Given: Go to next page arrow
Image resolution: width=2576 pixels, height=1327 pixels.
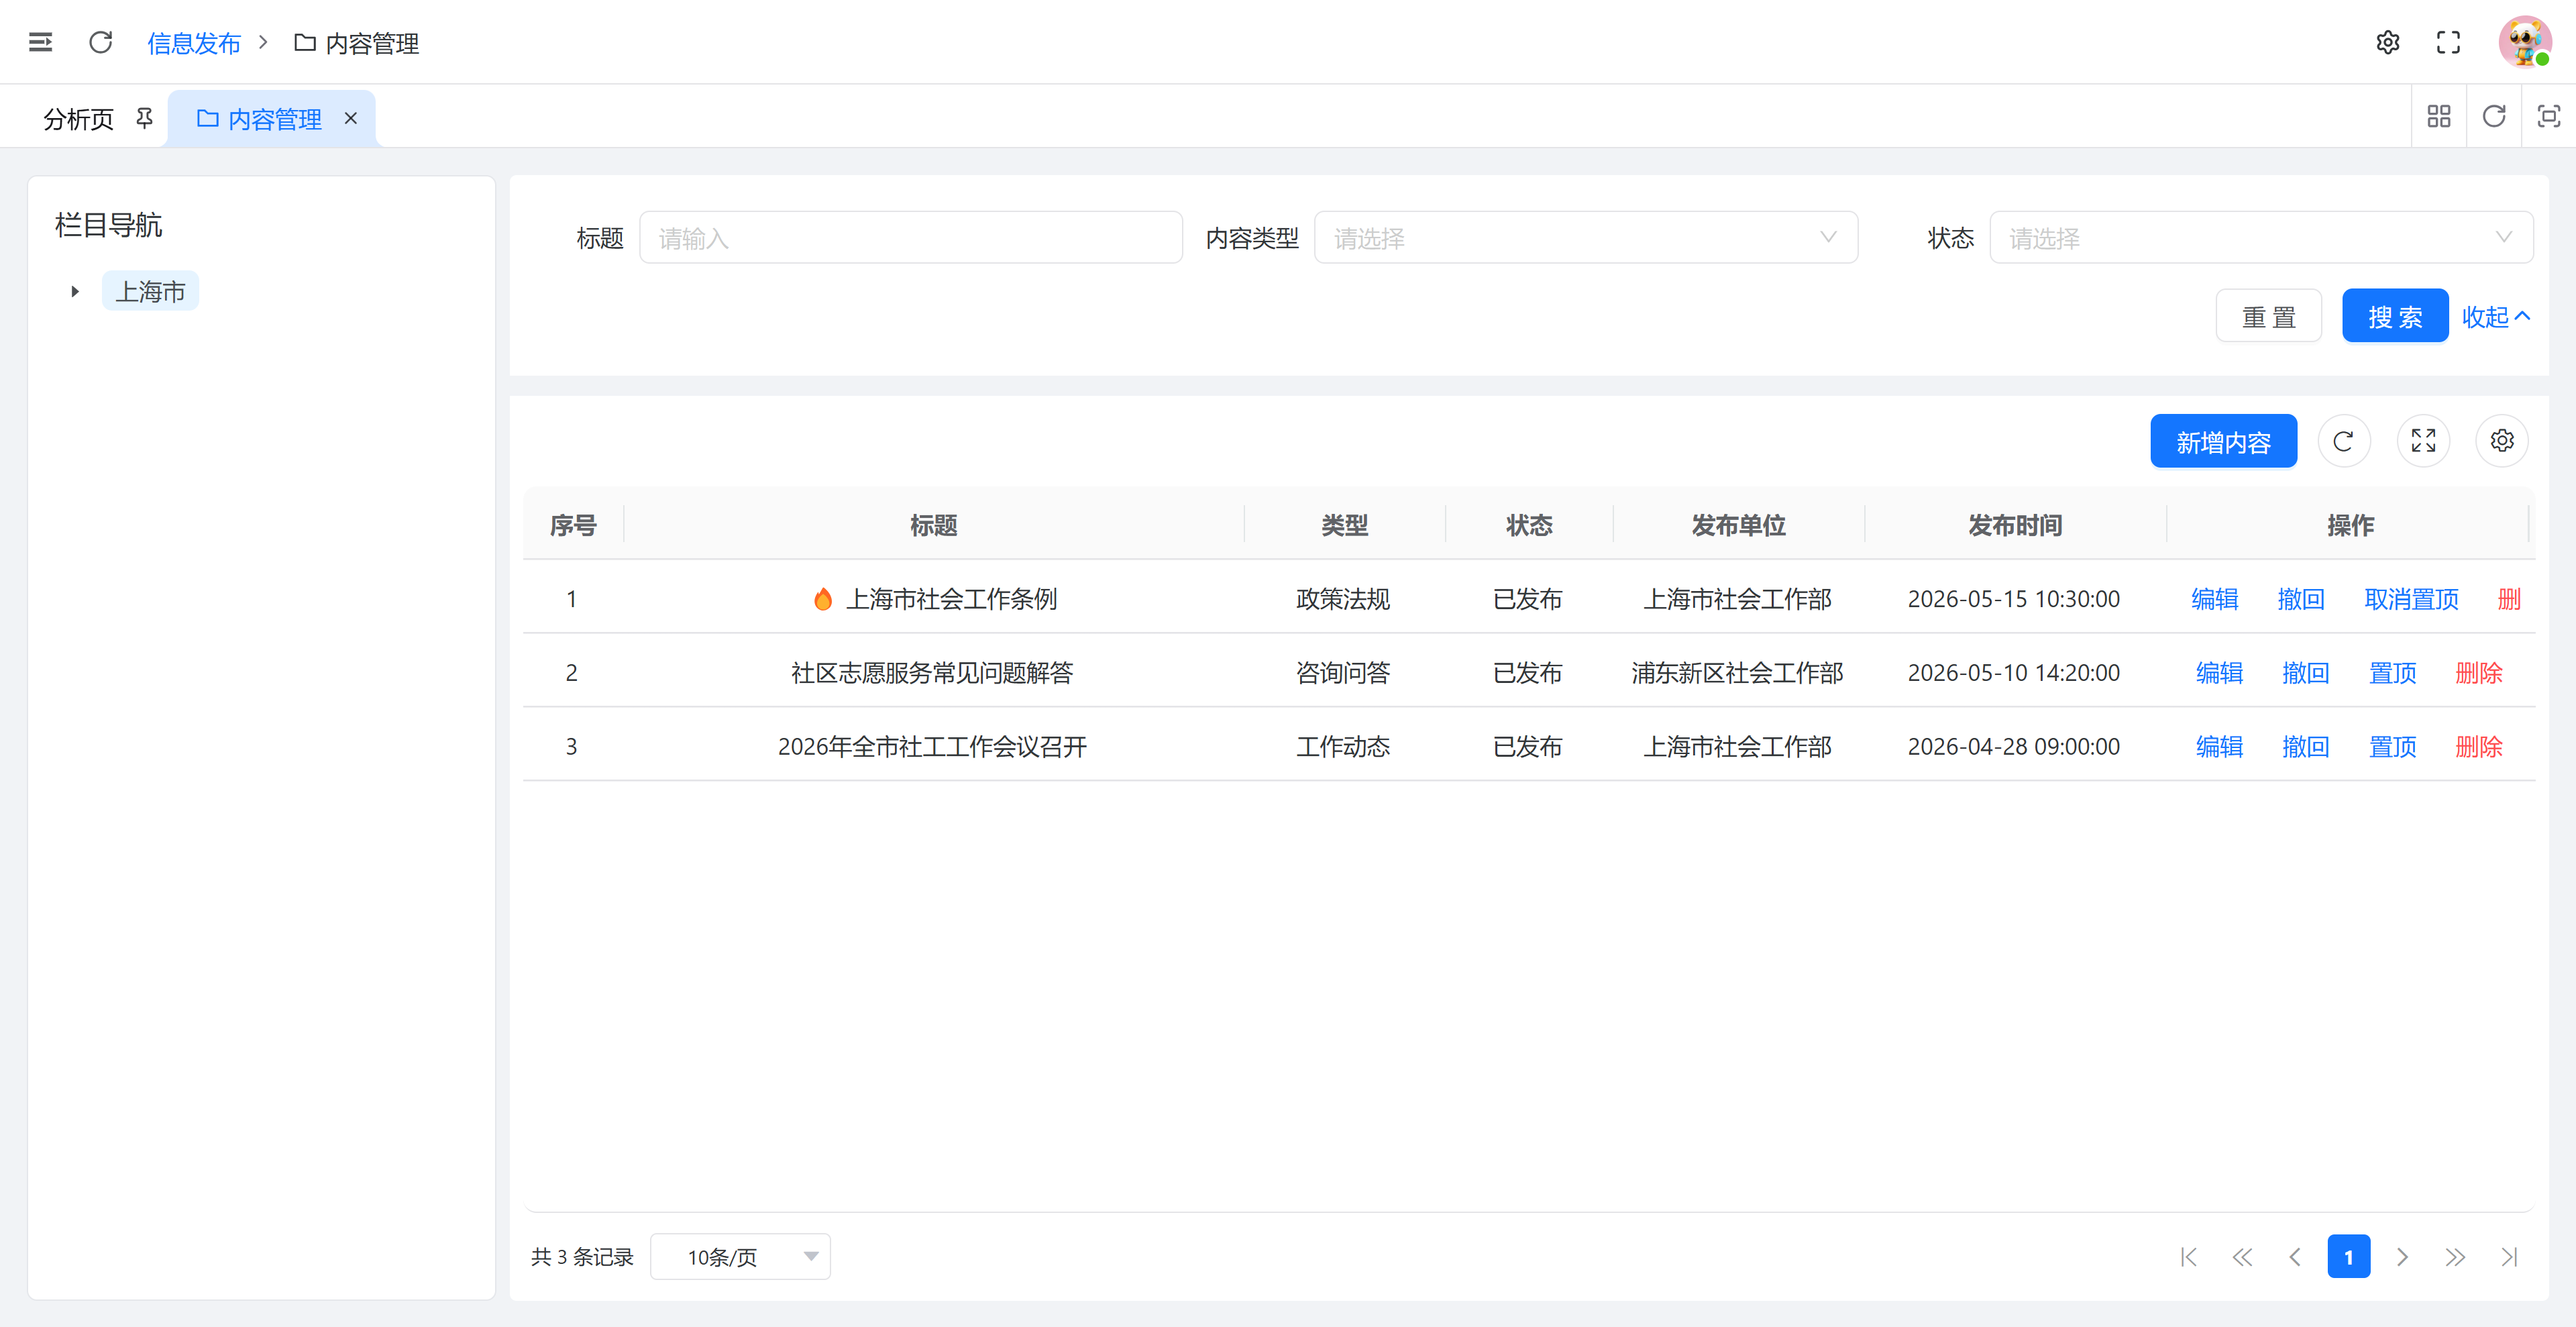Looking at the screenshot, I should click(2402, 1257).
